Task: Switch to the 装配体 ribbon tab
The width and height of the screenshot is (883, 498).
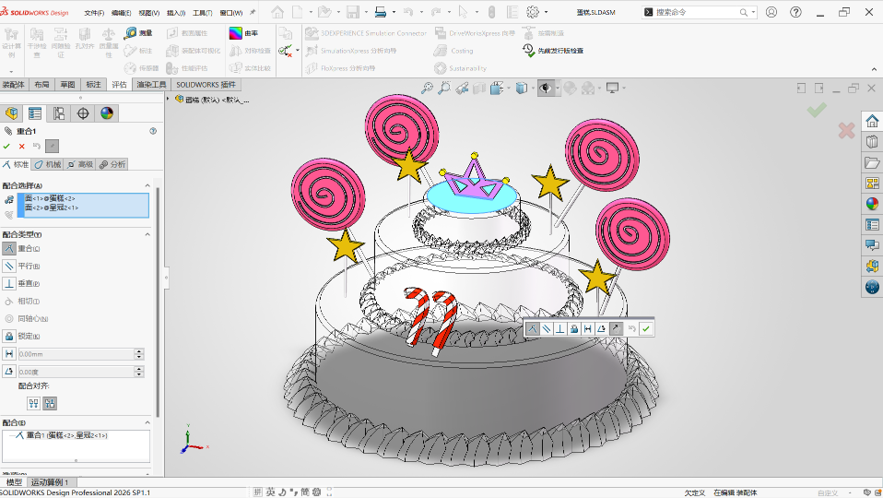Action: [x=14, y=85]
